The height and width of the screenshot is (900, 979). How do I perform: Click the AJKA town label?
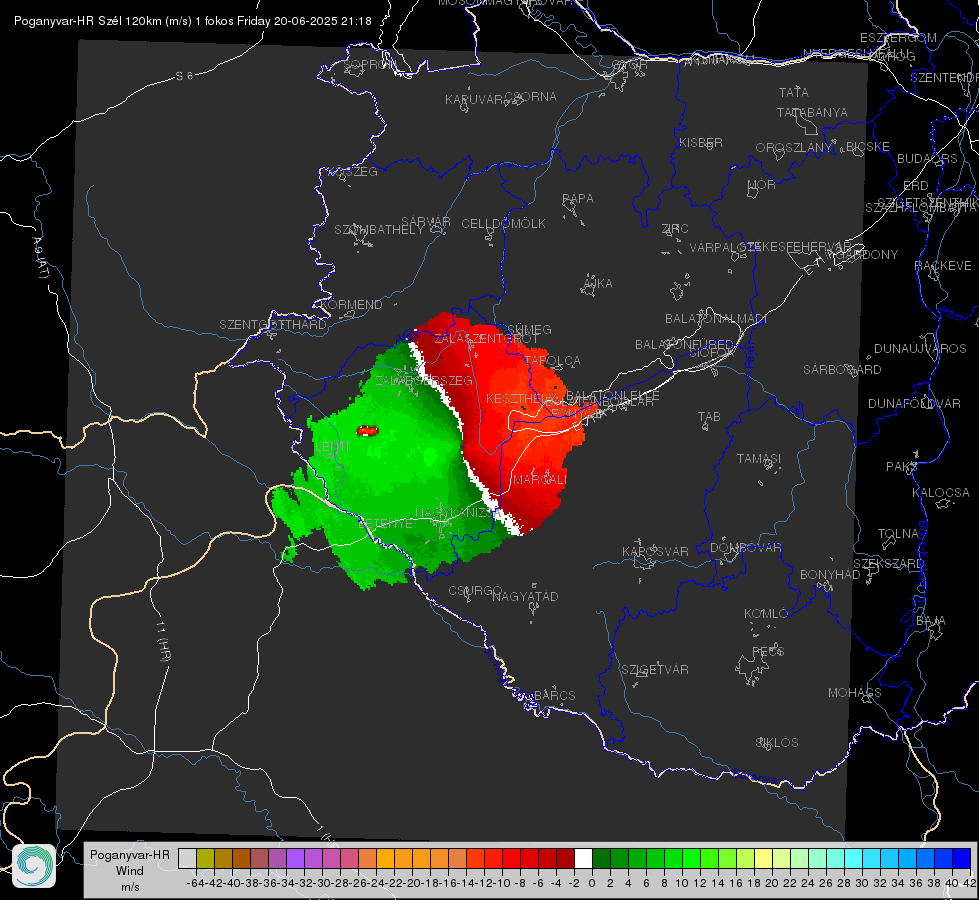pos(597,284)
